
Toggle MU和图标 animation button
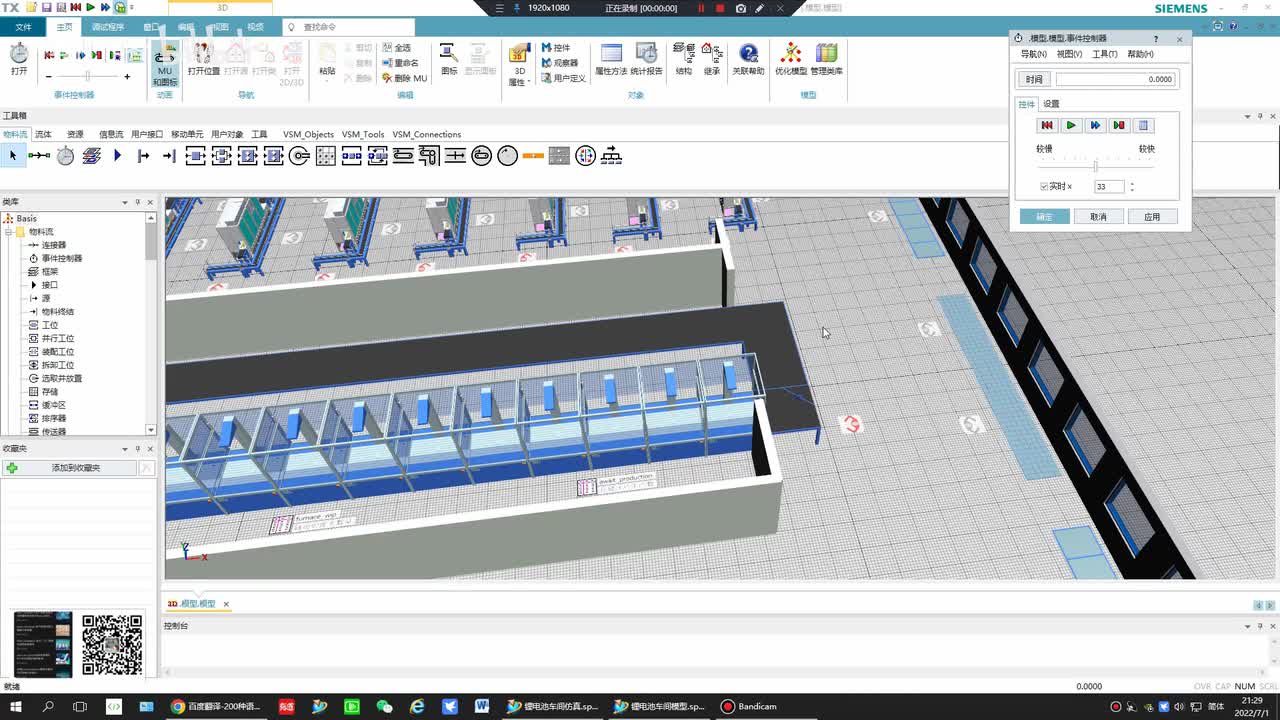165,65
